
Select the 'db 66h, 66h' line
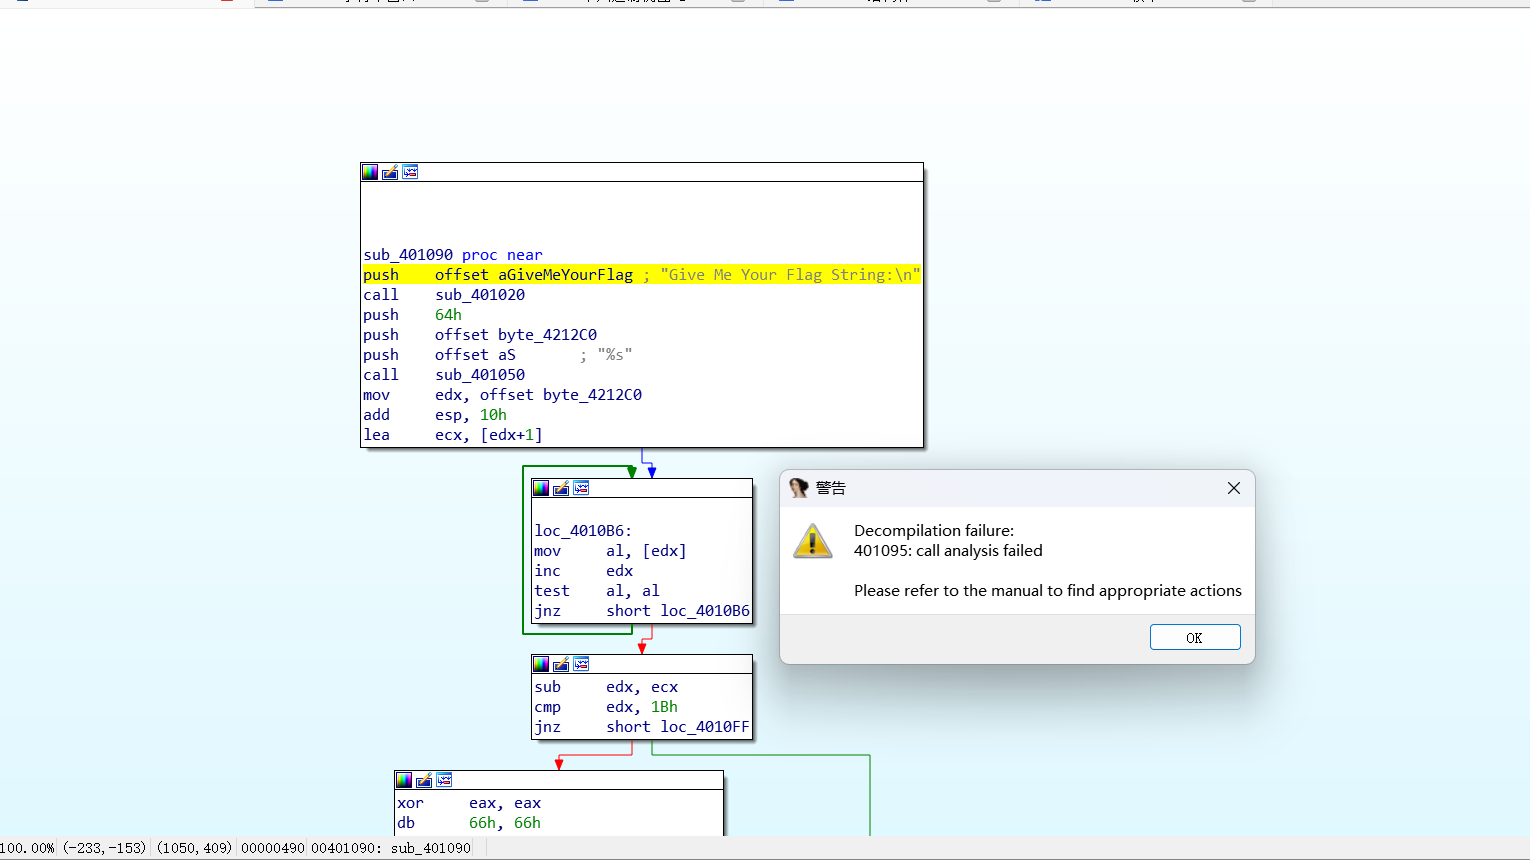pos(469,823)
